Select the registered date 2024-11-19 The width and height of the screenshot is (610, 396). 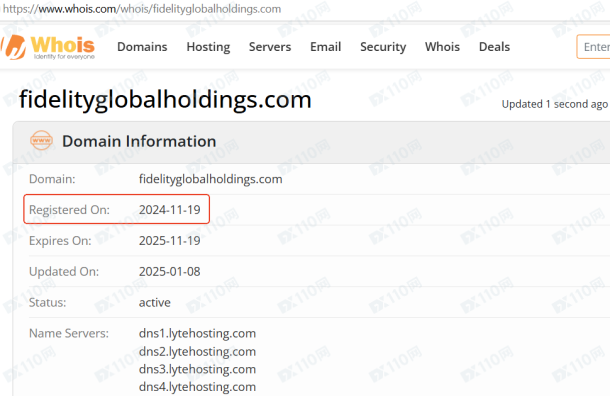tap(170, 210)
